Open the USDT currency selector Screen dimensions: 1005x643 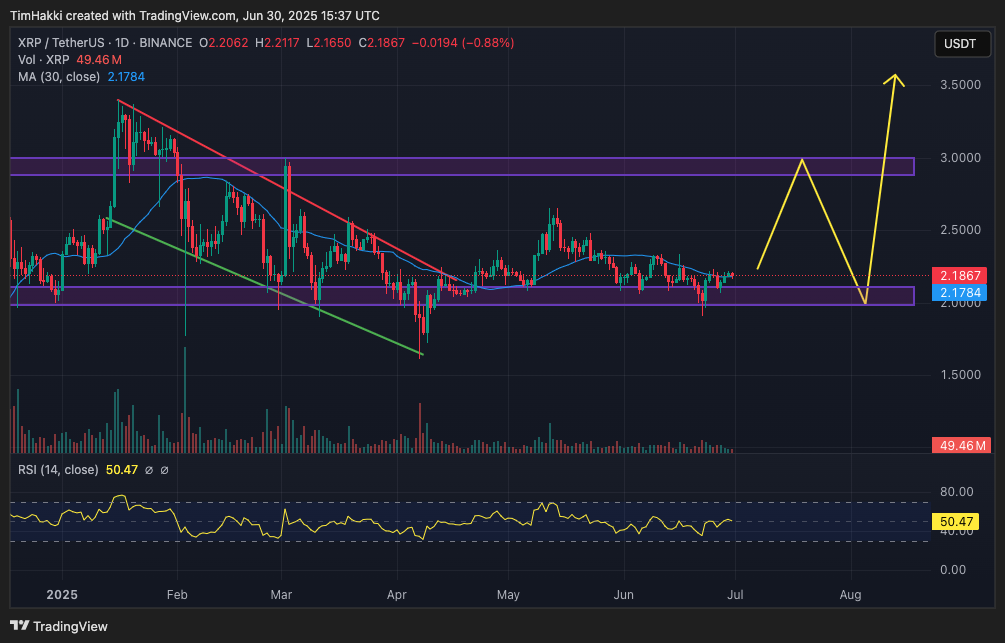960,43
